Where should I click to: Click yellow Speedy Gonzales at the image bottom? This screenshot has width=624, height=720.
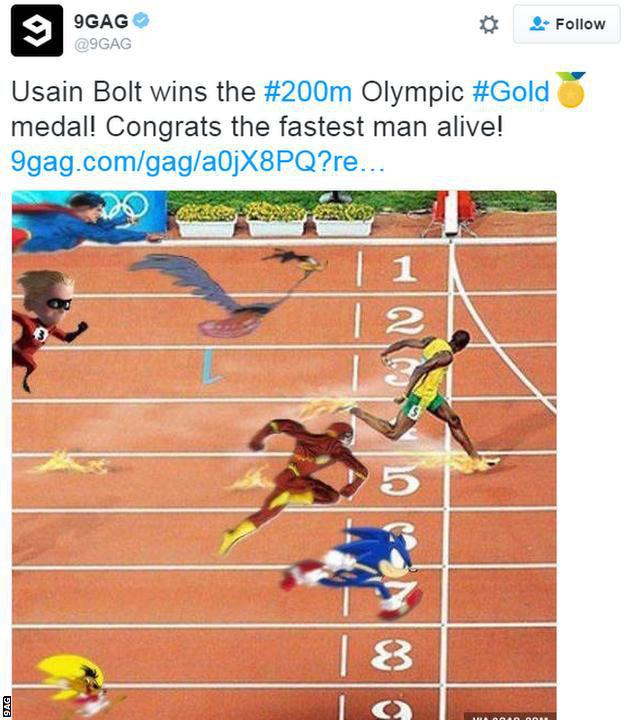click(73, 684)
